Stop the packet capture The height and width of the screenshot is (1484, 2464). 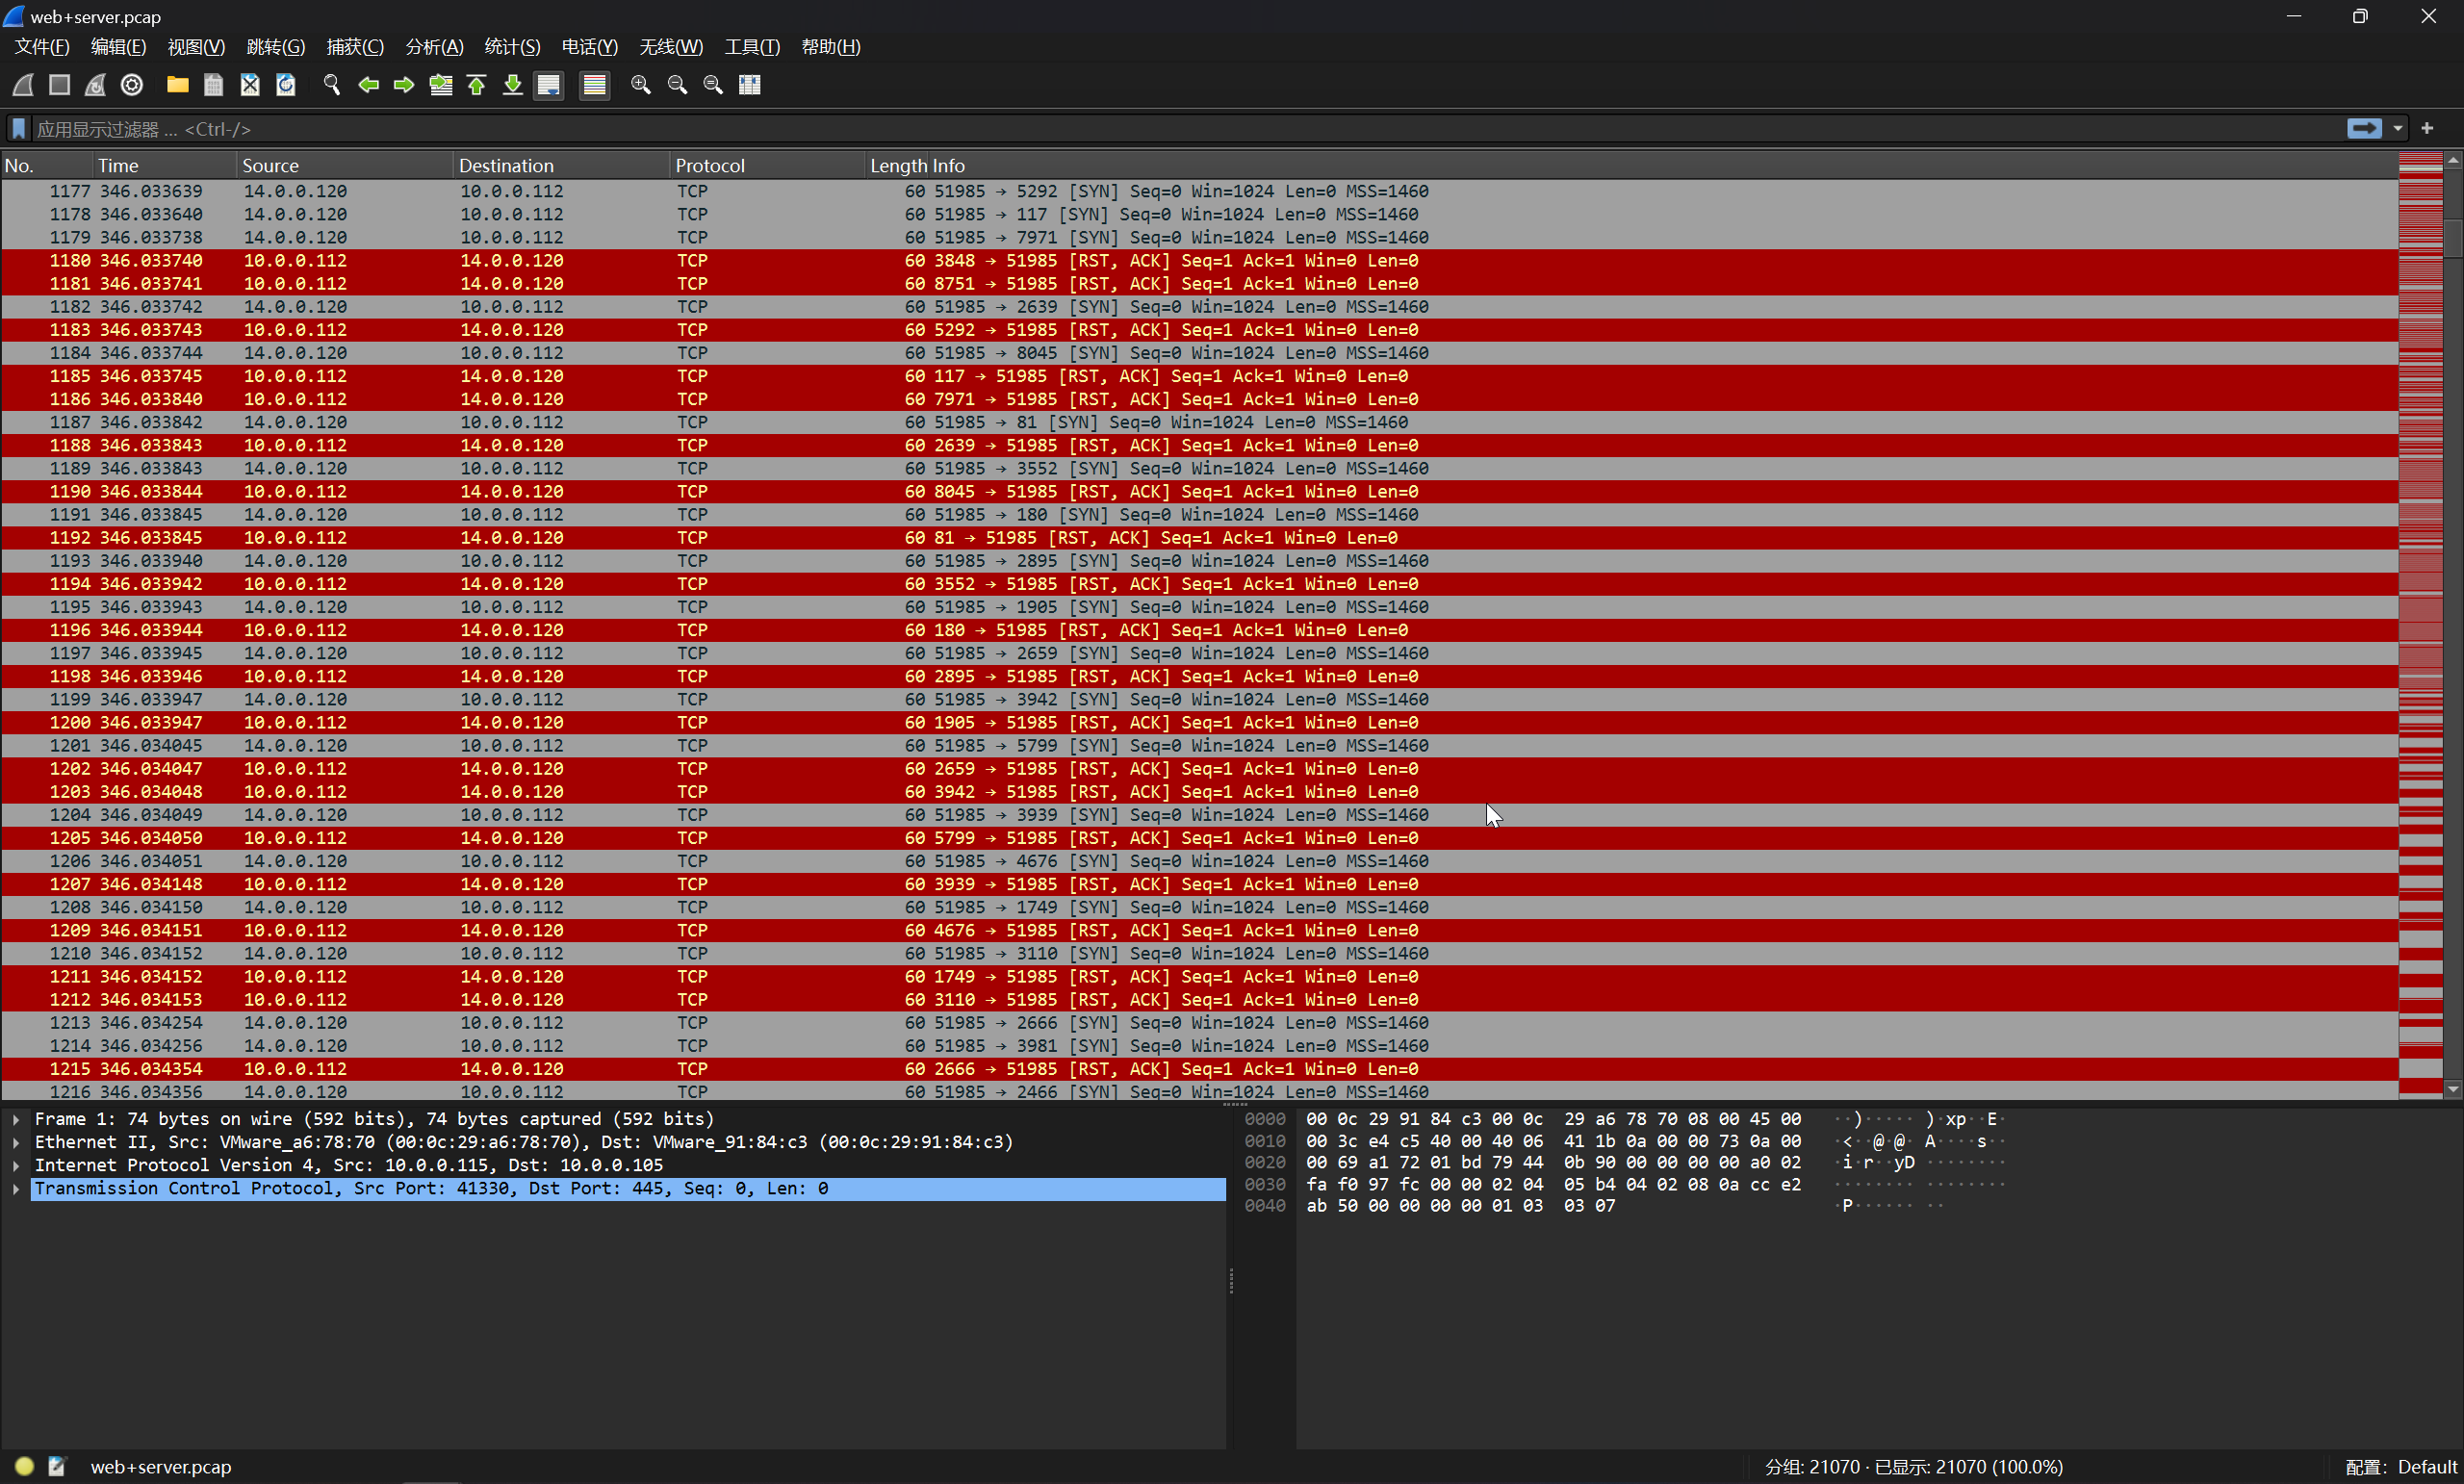click(x=59, y=85)
